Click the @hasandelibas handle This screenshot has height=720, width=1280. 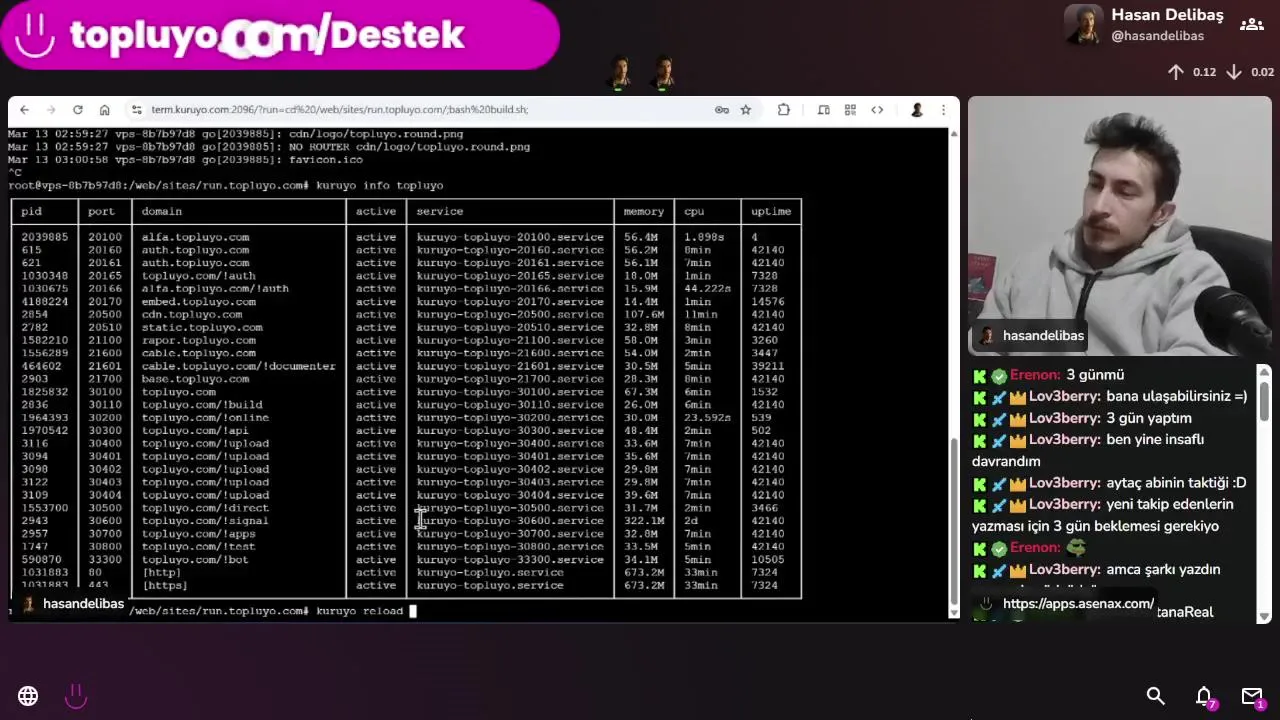[1157, 36]
